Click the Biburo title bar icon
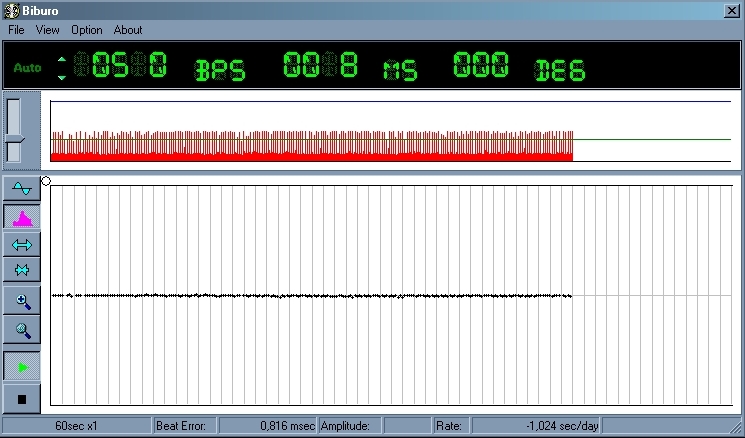This screenshot has width=745, height=438. pos(12,10)
